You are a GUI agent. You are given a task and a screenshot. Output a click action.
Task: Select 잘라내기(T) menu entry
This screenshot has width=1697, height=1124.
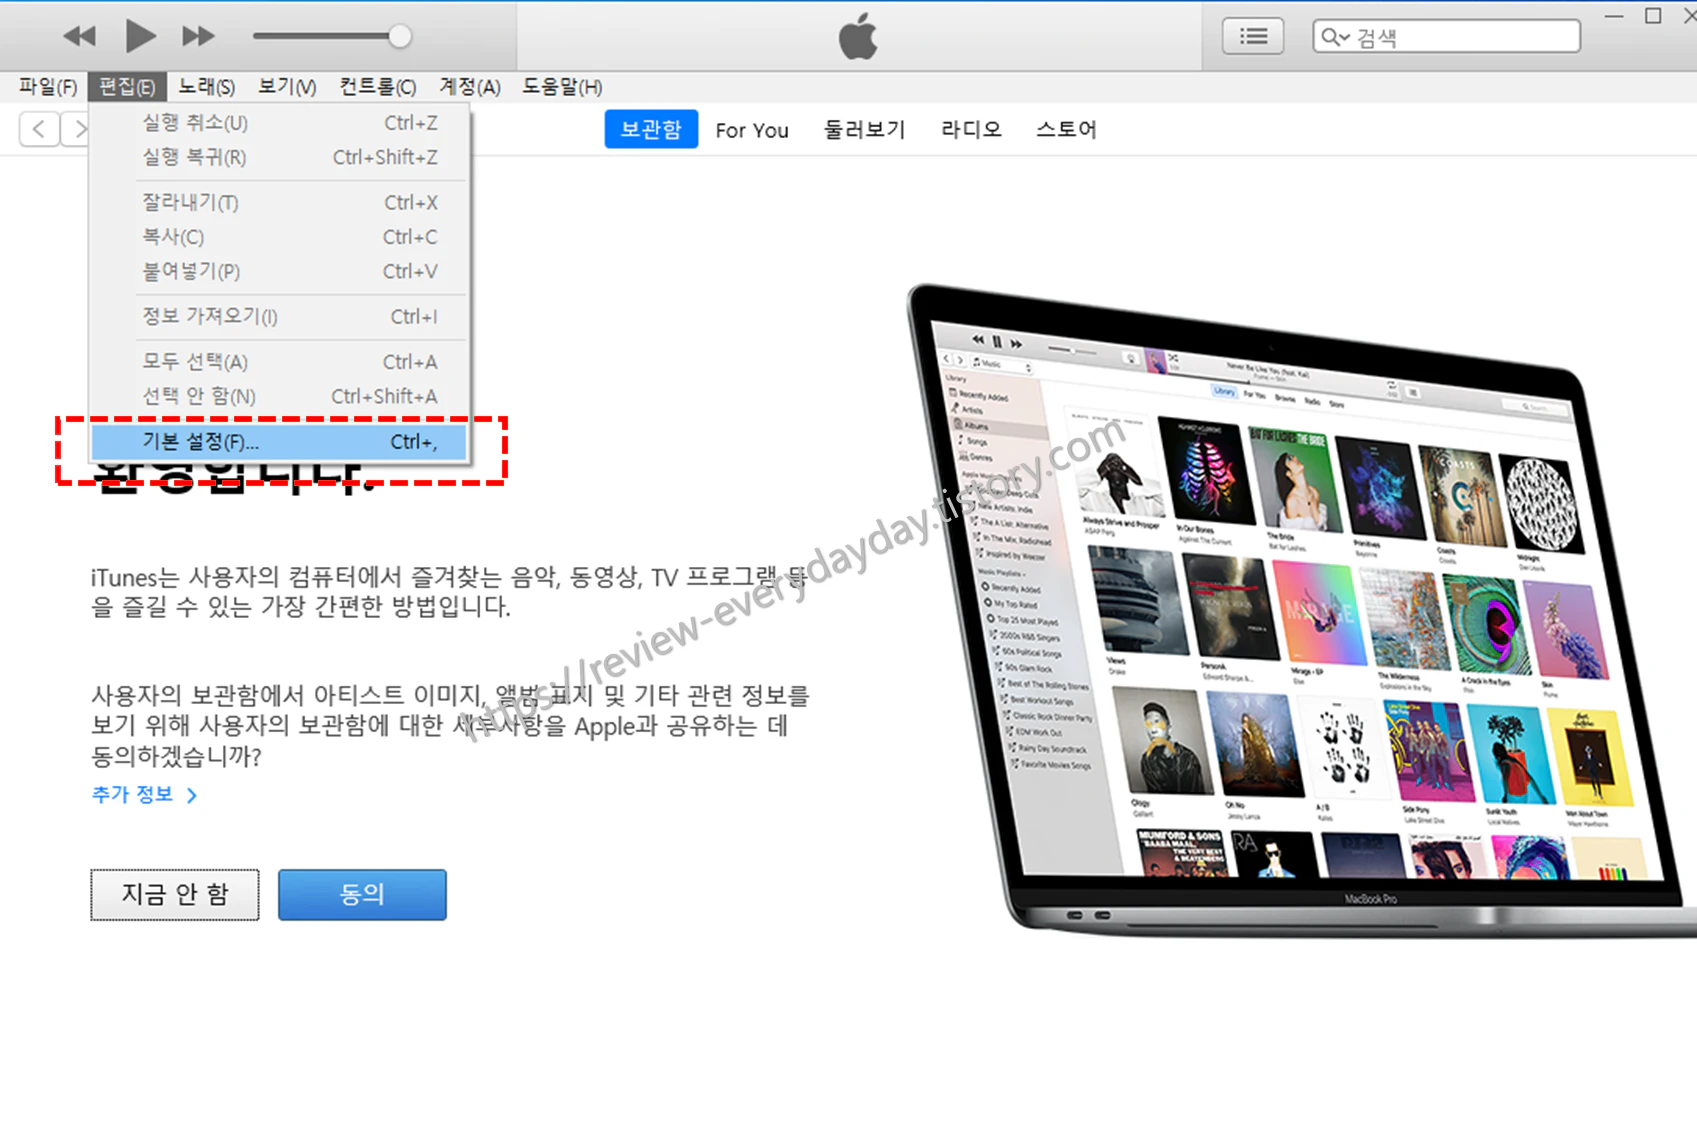pos(279,202)
